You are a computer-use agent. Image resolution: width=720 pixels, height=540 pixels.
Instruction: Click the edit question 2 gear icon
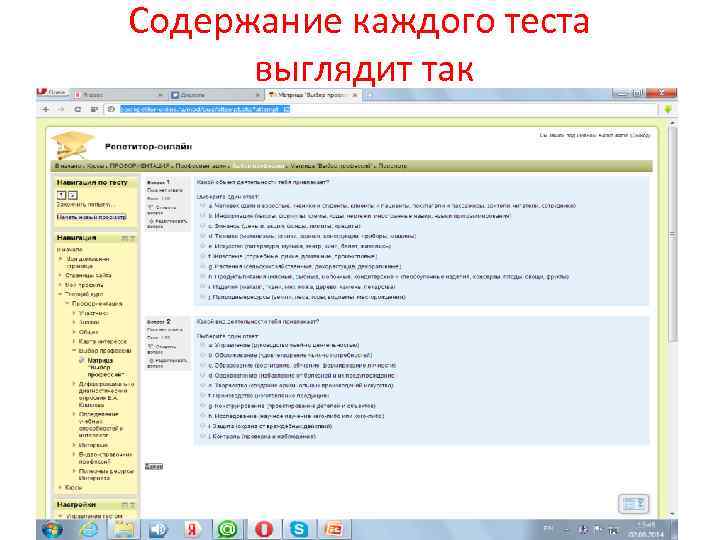pyautogui.click(x=152, y=360)
